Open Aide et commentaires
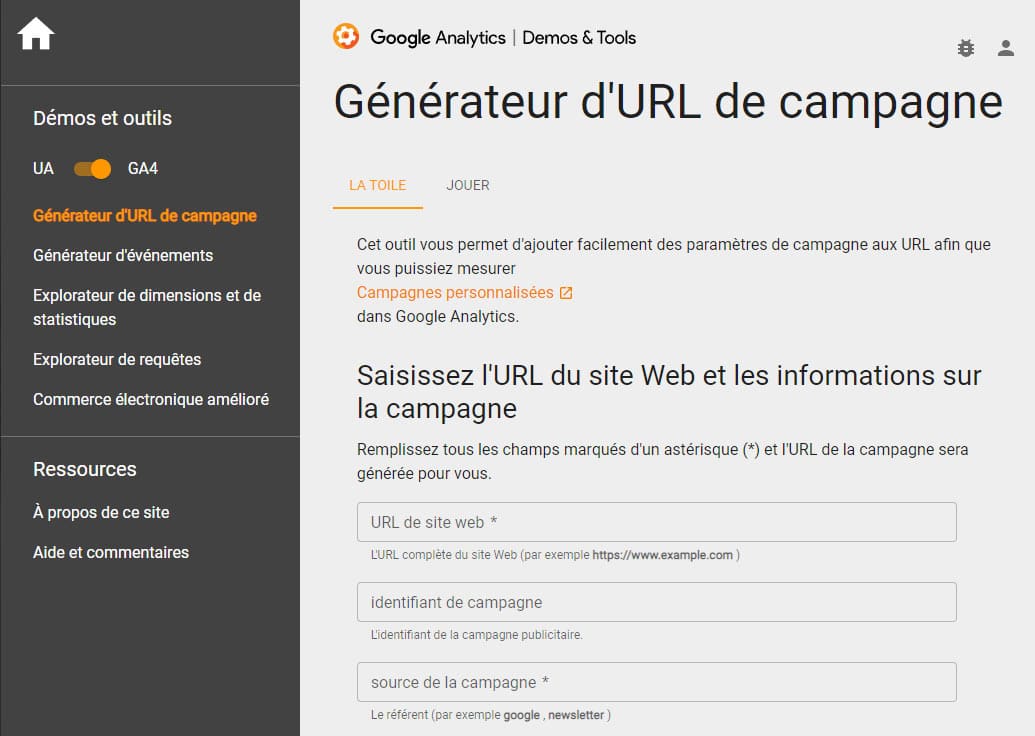Viewport: 1035px width, 736px height. pos(111,553)
